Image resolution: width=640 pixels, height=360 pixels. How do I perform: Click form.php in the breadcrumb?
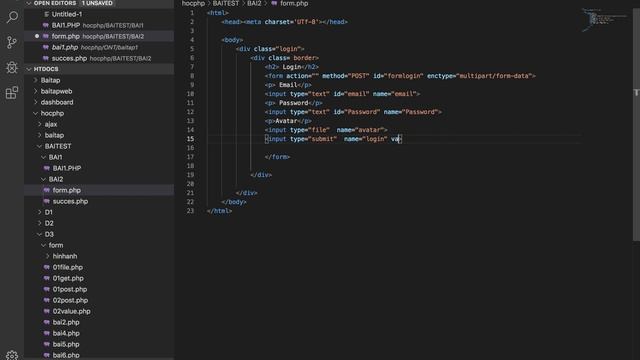coord(294,3)
